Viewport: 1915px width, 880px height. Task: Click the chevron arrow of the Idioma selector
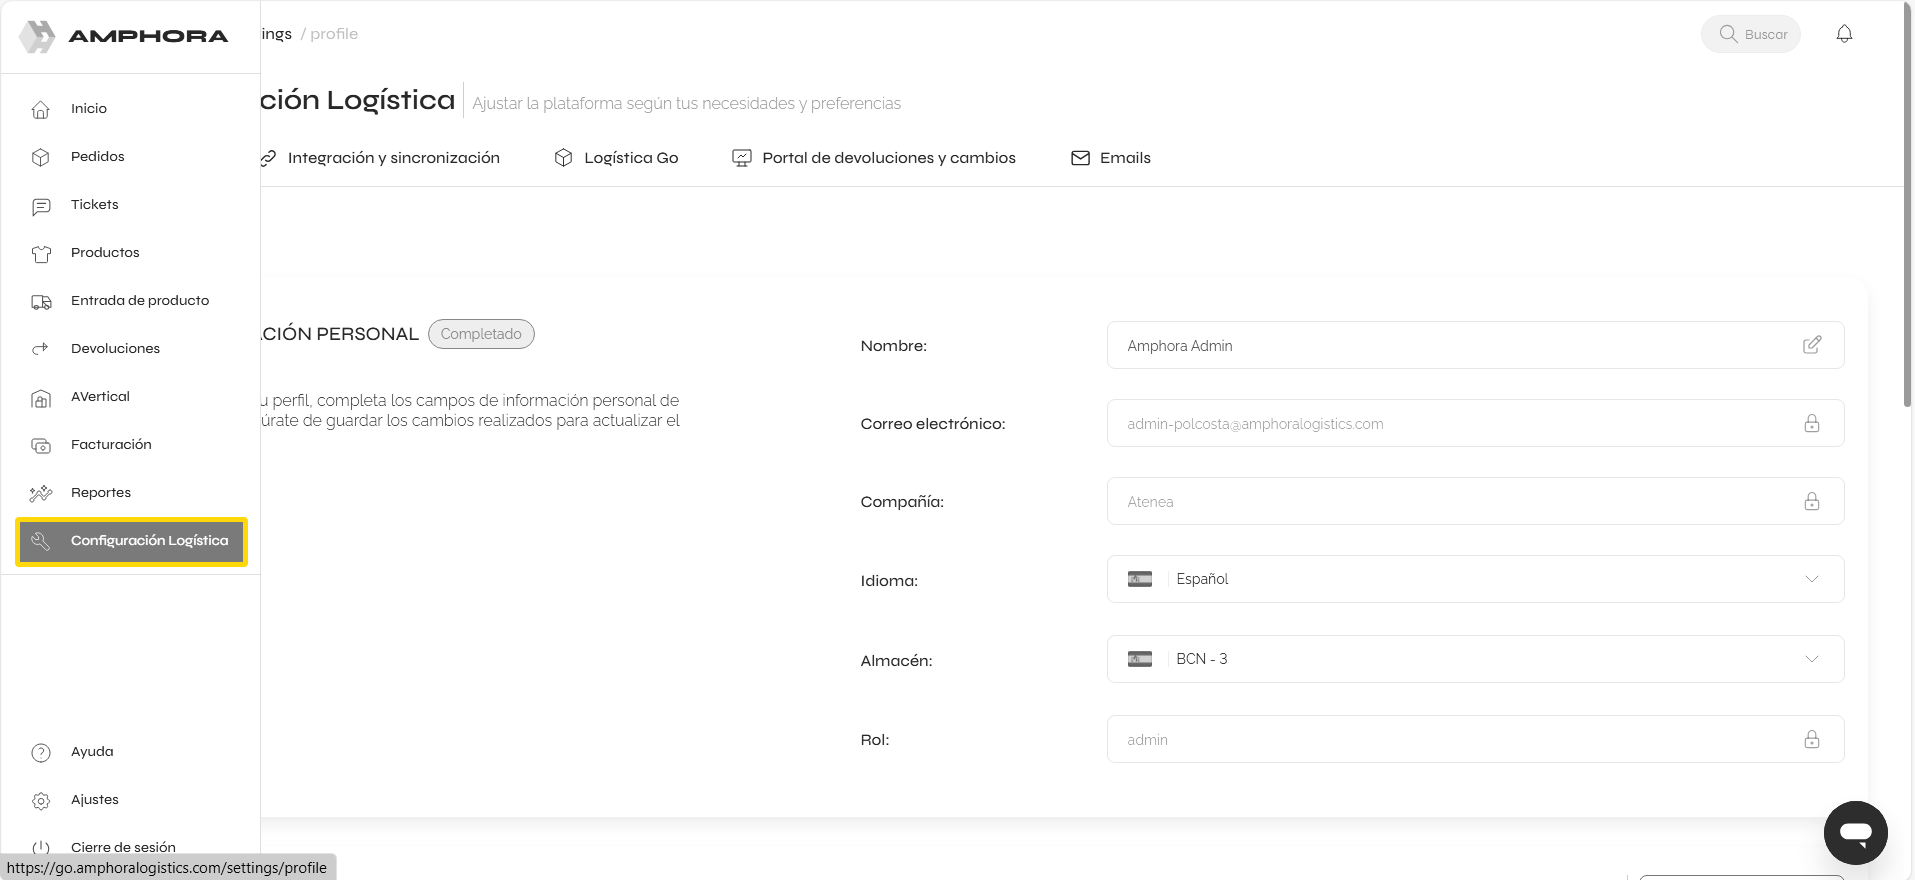coord(1811,579)
